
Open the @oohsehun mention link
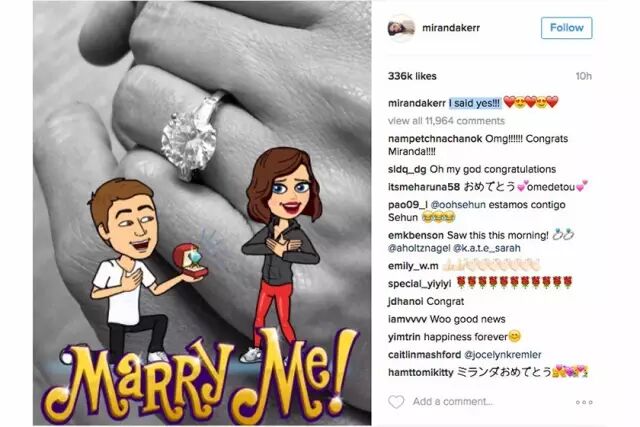click(x=458, y=205)
